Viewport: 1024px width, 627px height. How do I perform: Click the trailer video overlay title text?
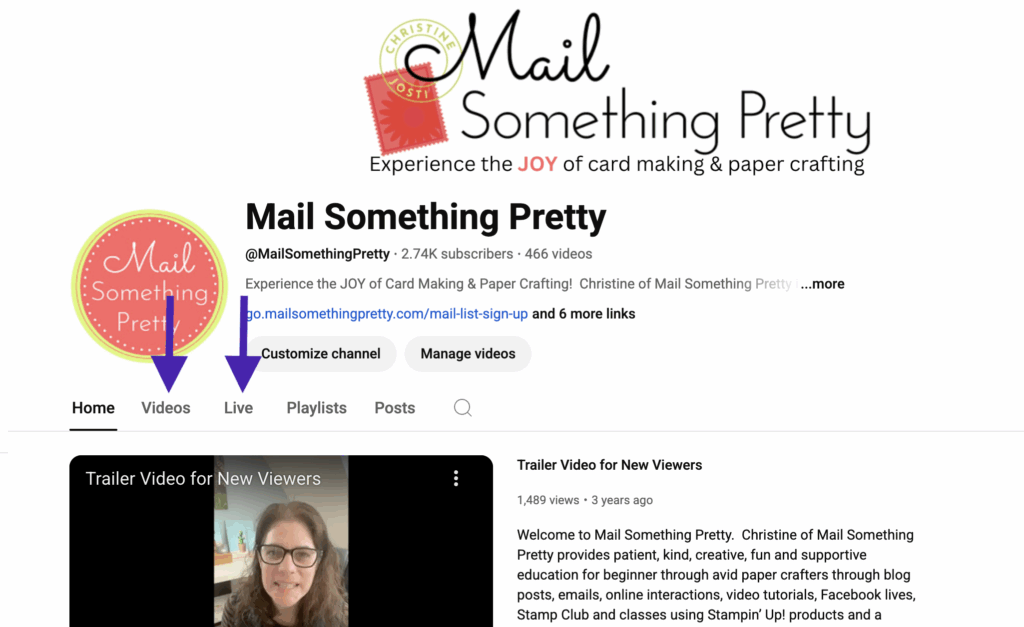pos(203,479)
